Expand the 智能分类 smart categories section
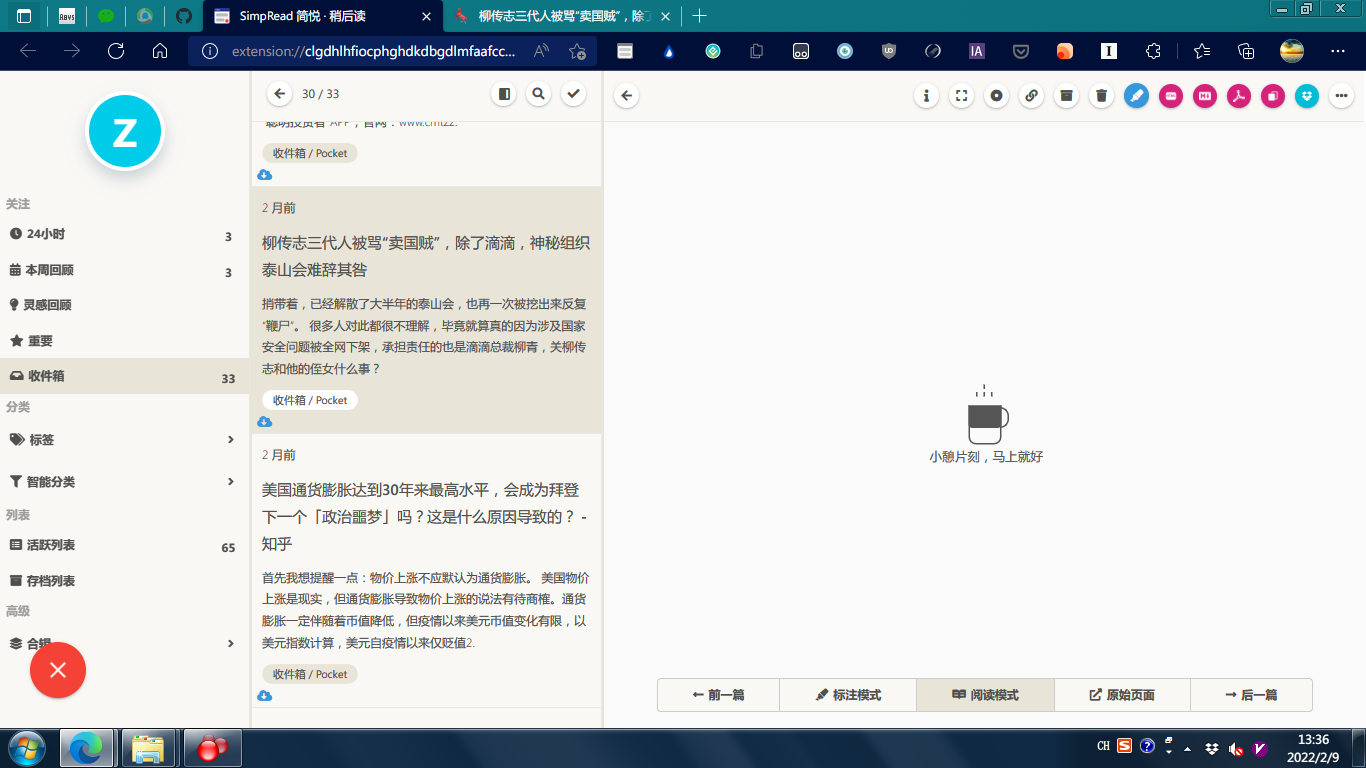The image size is (1366, 768). tap(124, 482)
